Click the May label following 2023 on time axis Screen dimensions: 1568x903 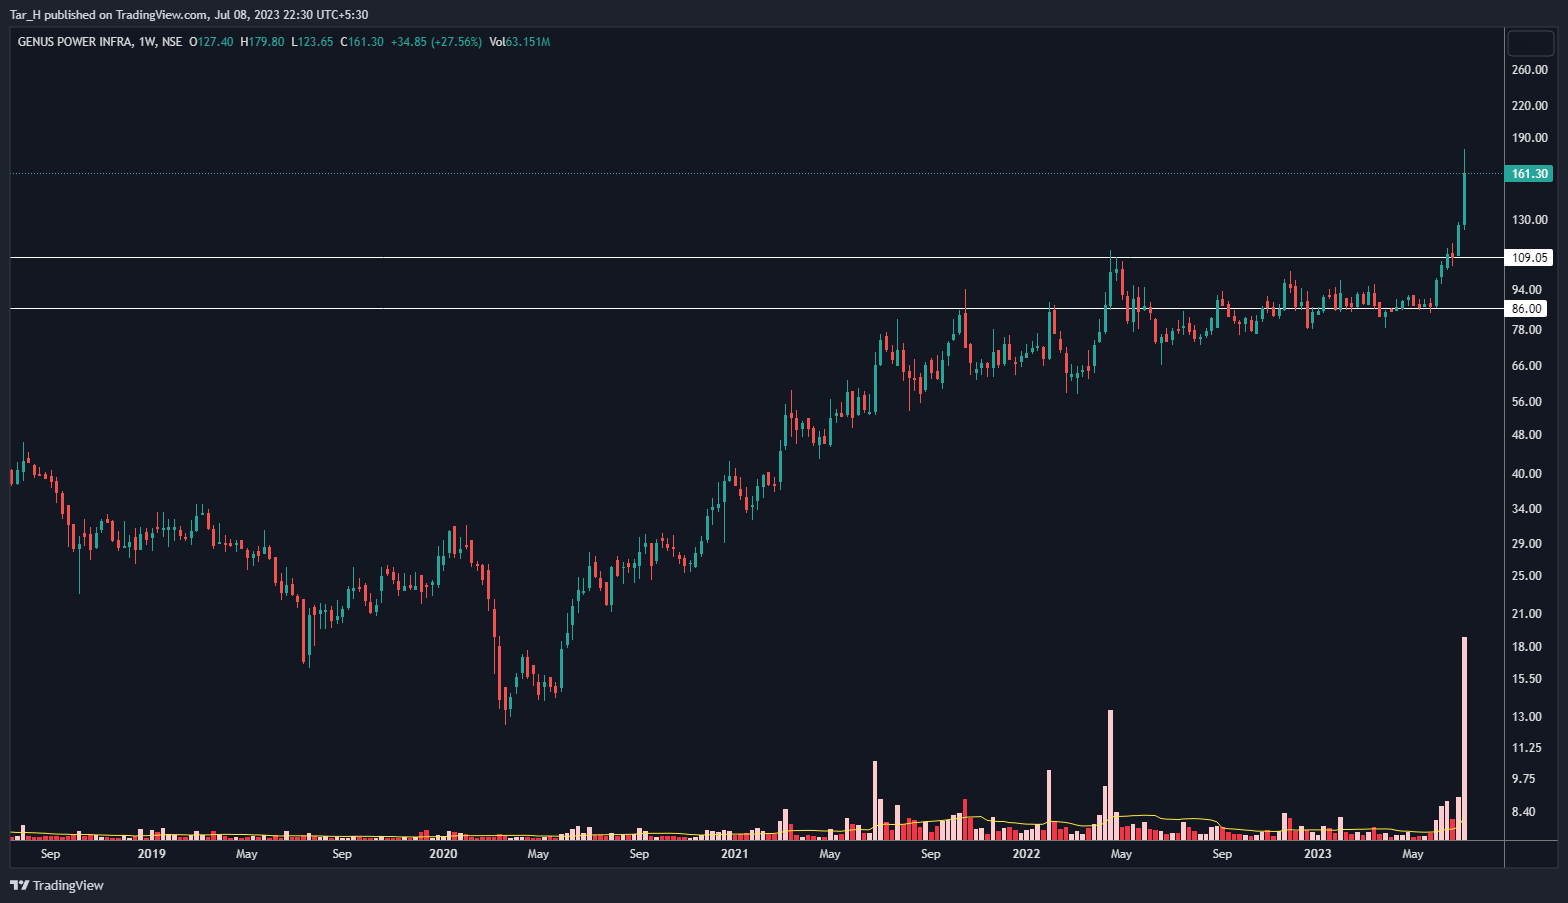pyautogui.click(x=1413, y=854)
